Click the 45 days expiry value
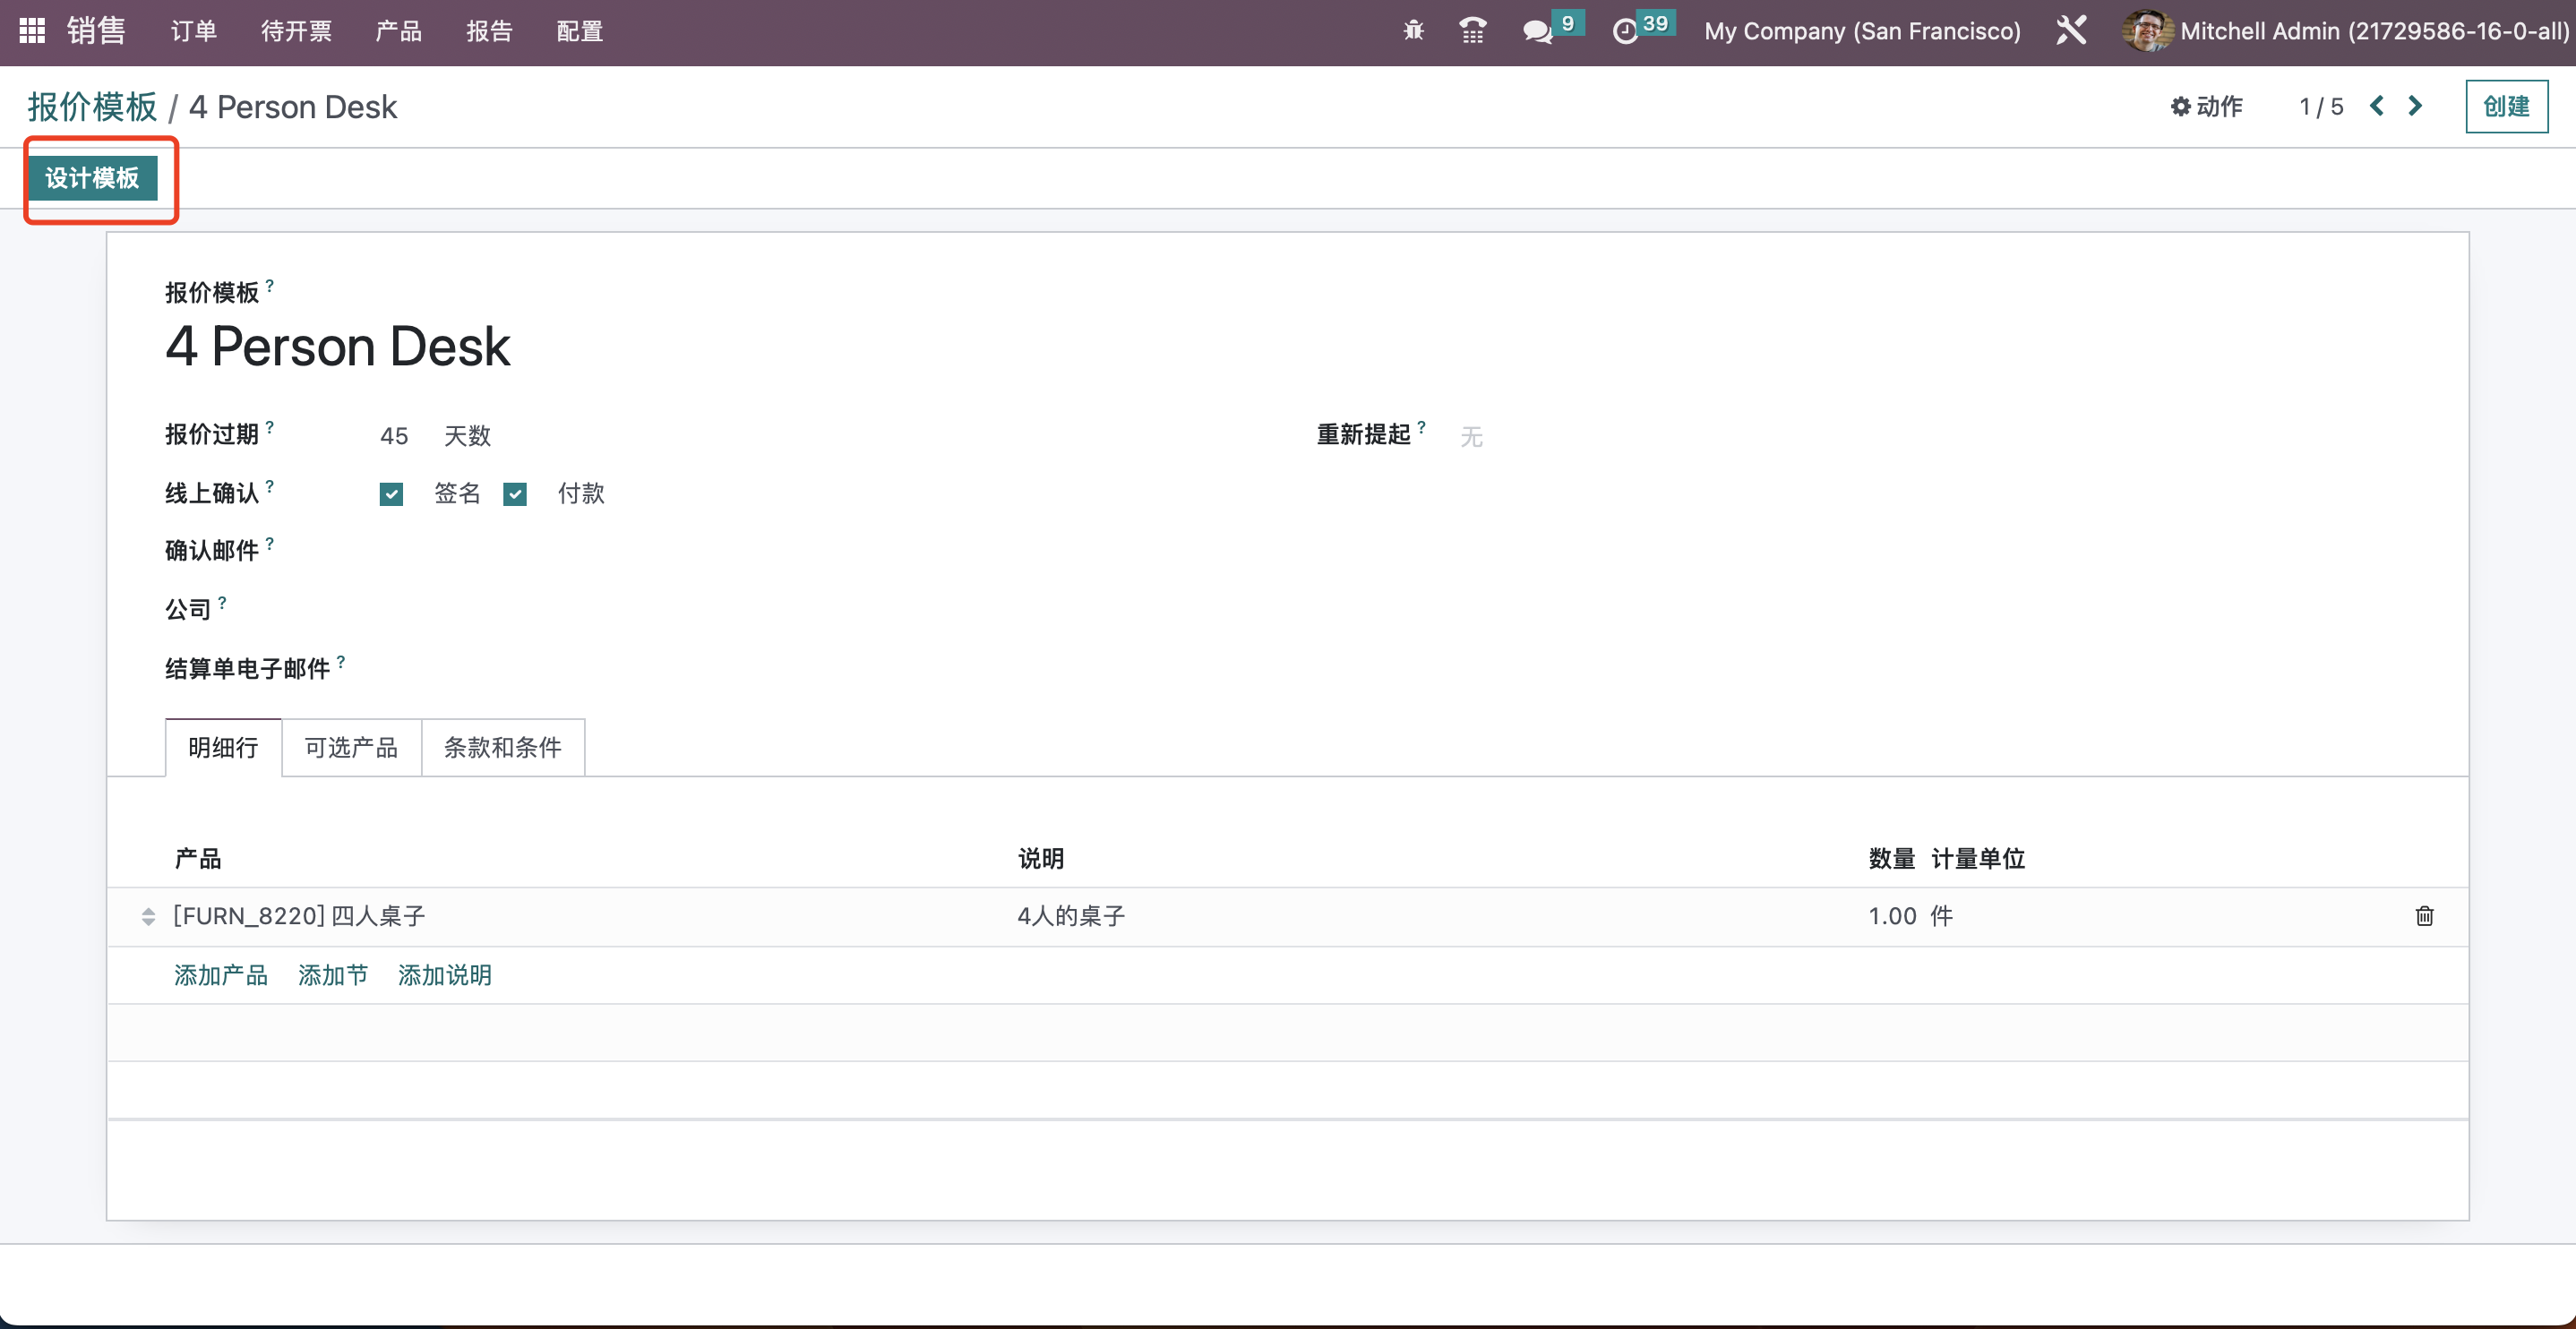 coord(394,436)
